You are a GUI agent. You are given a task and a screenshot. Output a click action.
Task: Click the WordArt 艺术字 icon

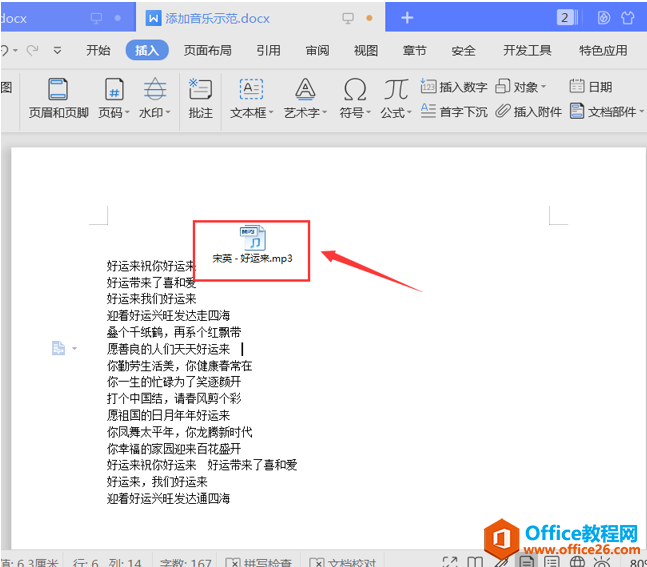click(305, 89)
